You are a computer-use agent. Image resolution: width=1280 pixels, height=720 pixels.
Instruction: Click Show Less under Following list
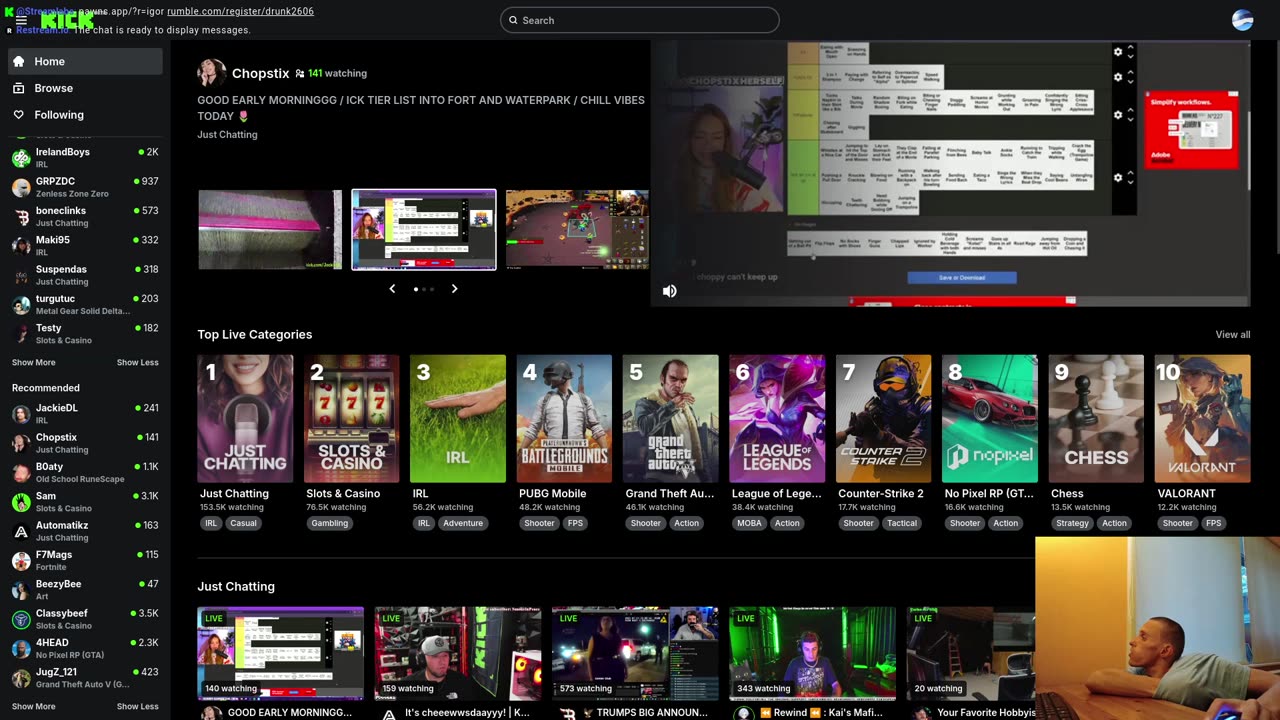(137, 362)
